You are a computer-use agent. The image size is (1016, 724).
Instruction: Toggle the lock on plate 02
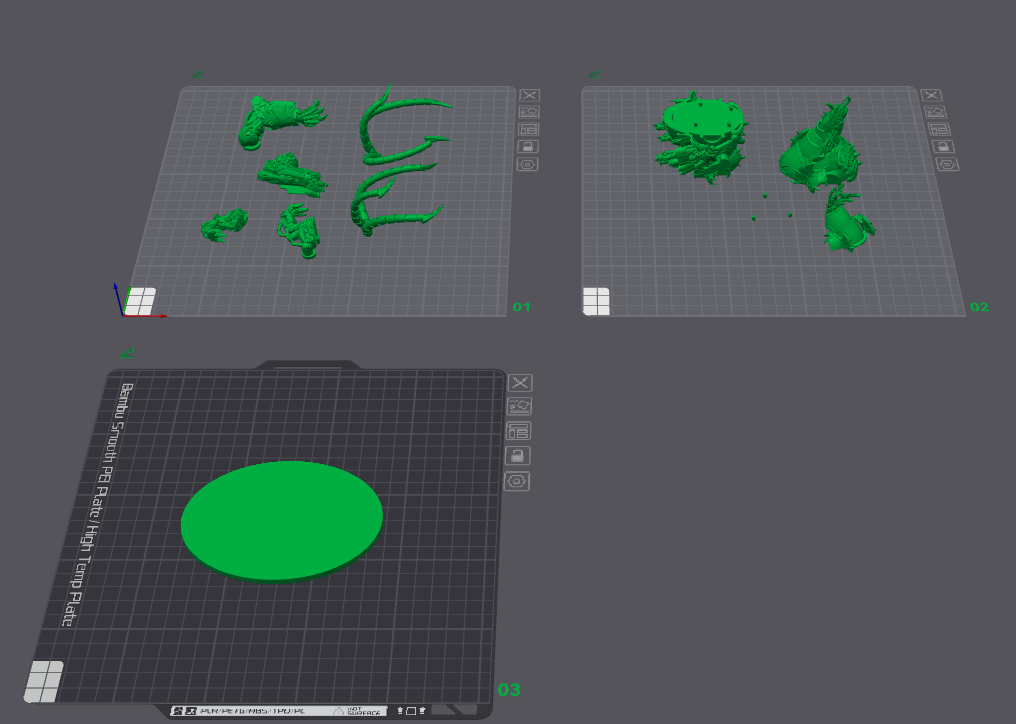pos(942,146)
